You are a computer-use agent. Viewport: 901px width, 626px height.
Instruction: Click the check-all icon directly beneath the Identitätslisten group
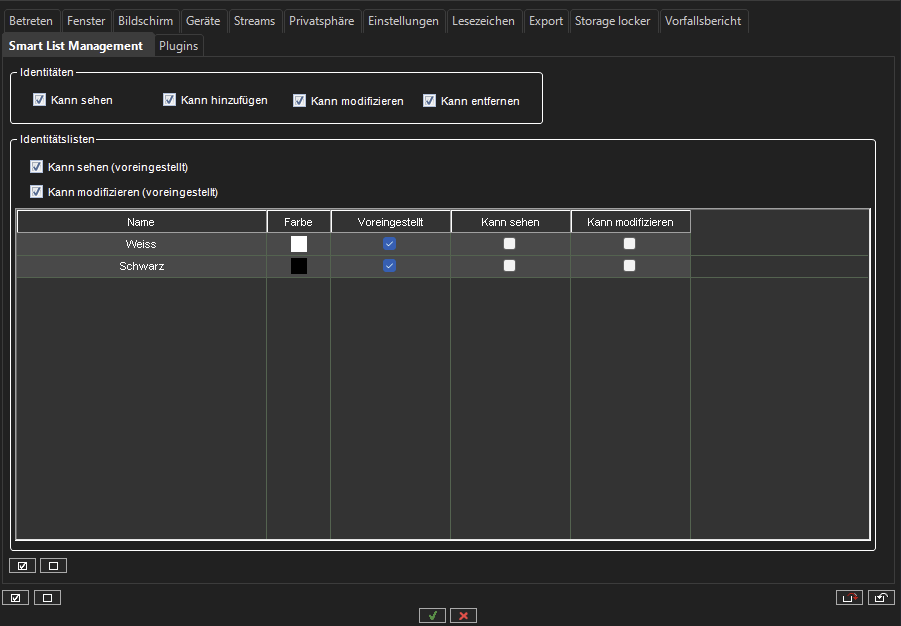pos(22,566)
